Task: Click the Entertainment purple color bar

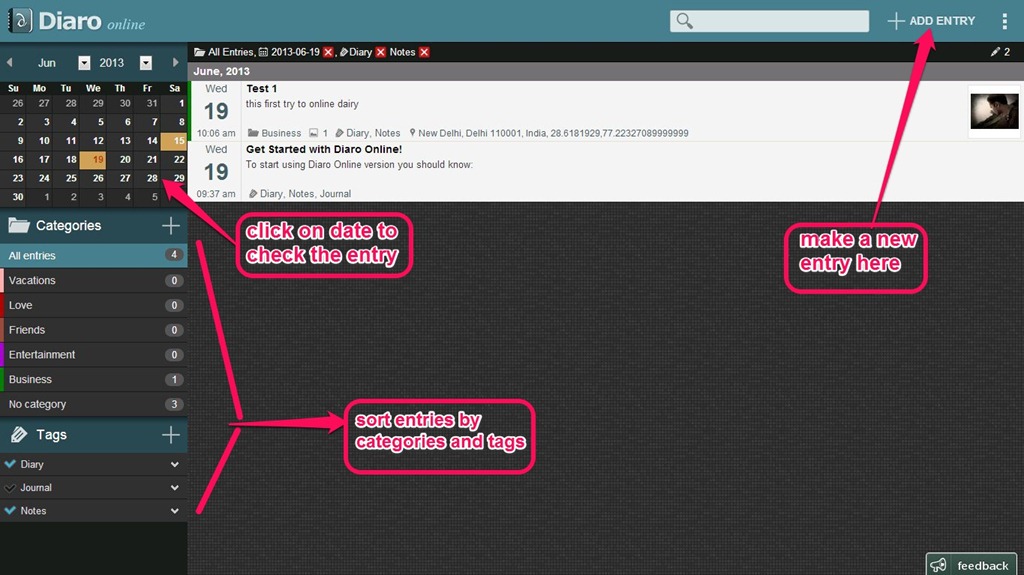Action: click(x=2, y=355)
